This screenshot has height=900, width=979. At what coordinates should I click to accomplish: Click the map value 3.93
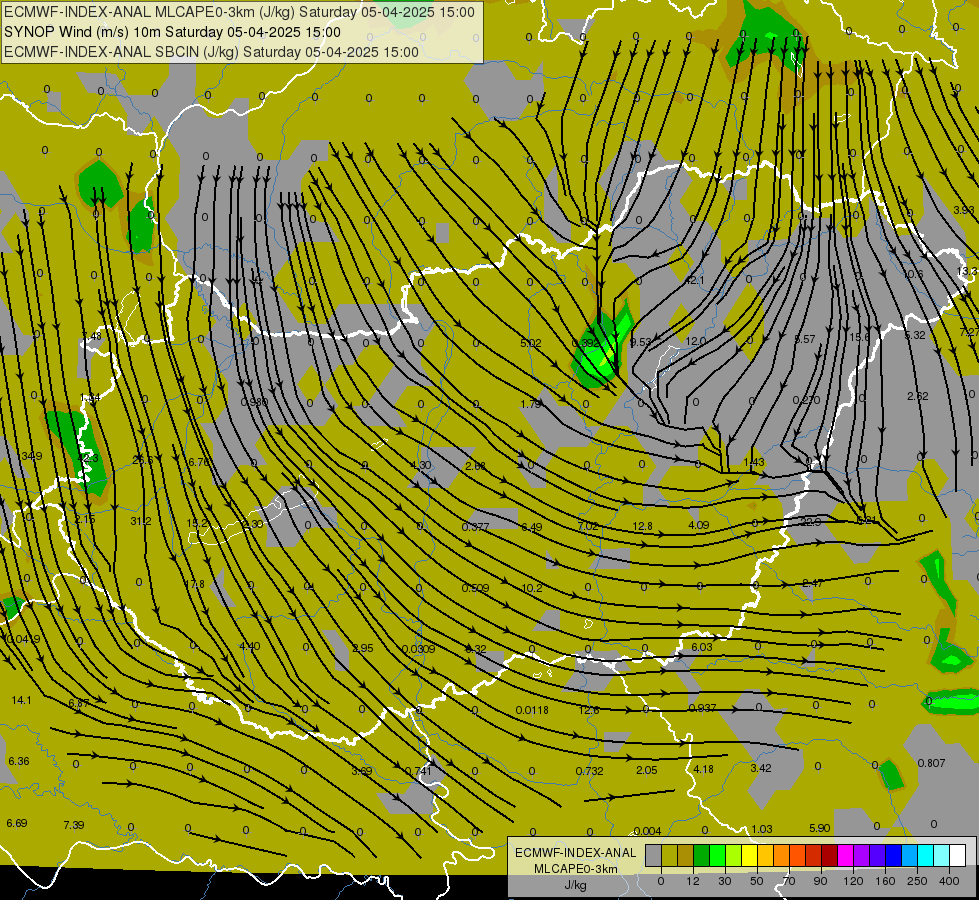pyautogui.click(x=964, y=210)
